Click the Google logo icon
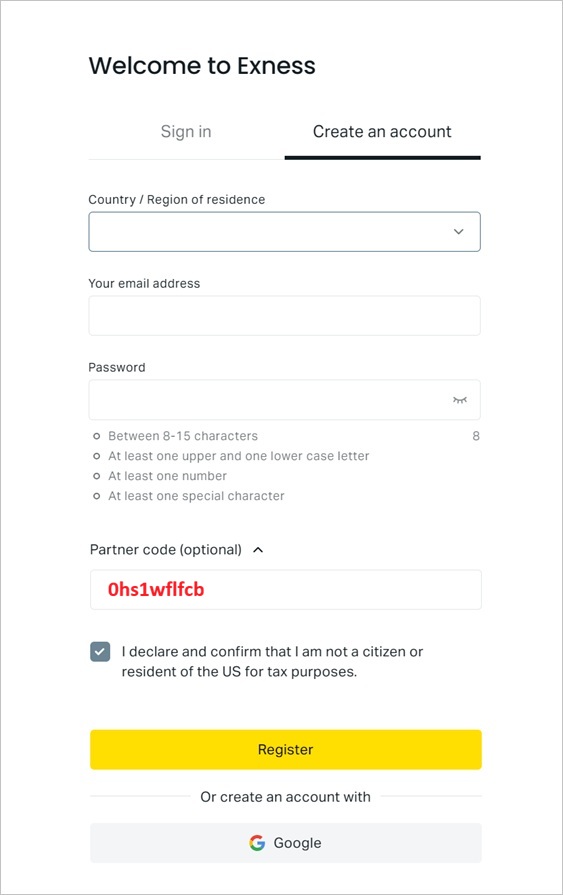 257,842
